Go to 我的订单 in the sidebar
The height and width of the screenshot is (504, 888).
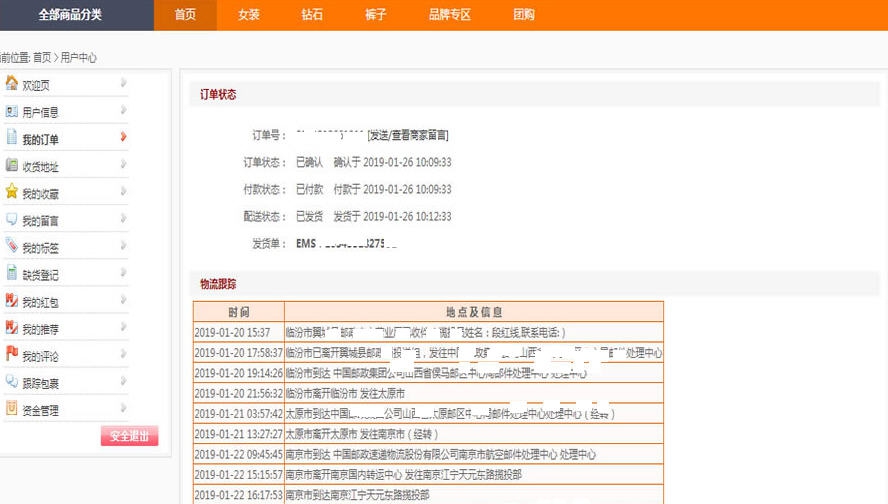click(x=40, y=139)
